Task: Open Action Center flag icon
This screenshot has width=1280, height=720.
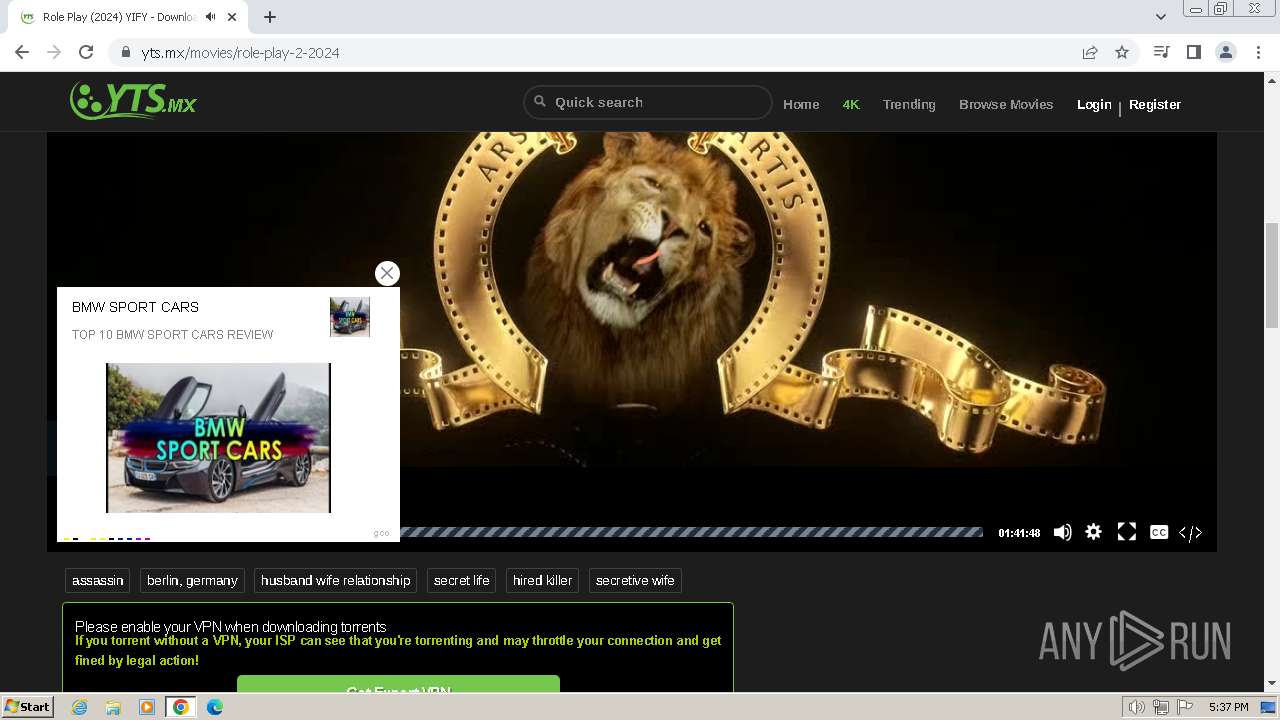Action: (1185, 707)
